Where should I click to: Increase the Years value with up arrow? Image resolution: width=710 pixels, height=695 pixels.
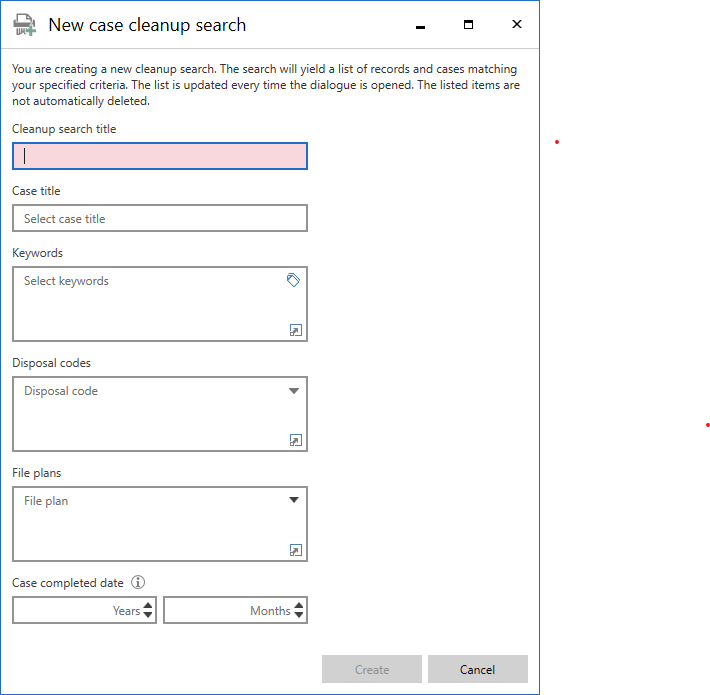click(x=148, y=606)
